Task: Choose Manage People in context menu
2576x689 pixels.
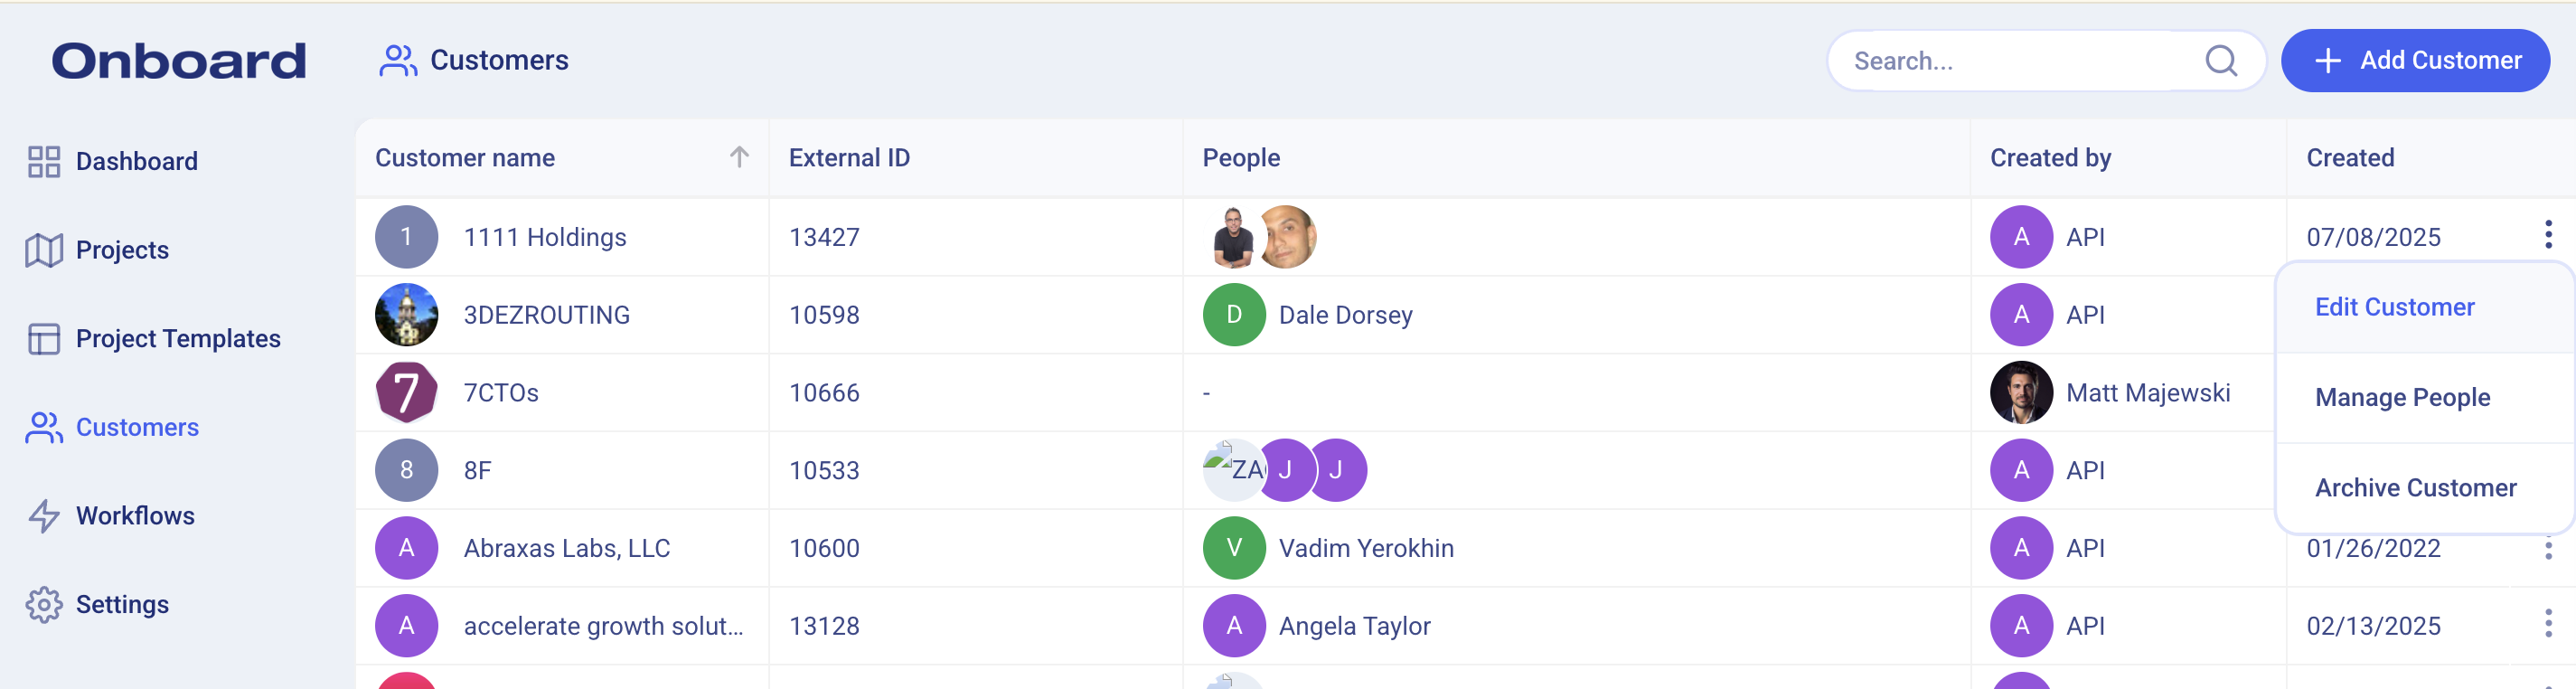Action: (2402, 397)
